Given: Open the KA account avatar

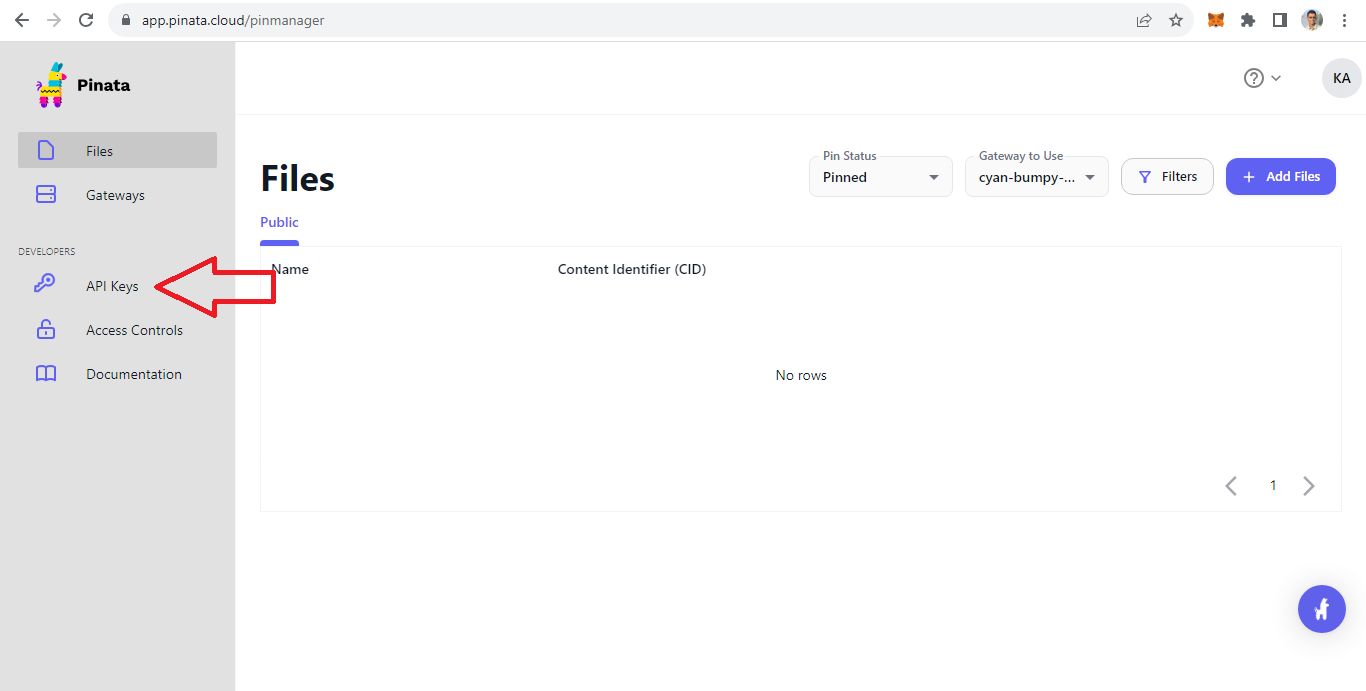Looking at the screenshot, I should [x=1341, y=78].
